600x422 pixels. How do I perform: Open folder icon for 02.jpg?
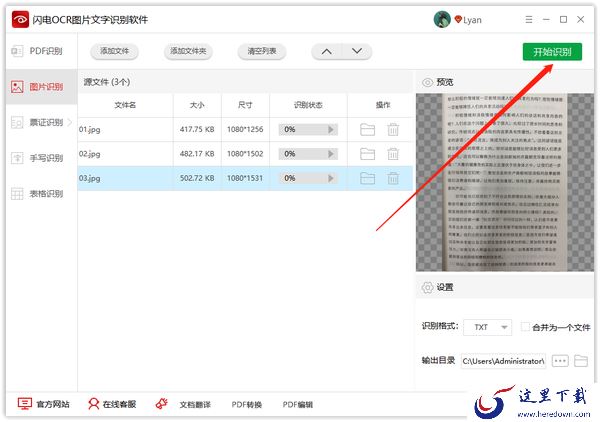tap(367, 154)
